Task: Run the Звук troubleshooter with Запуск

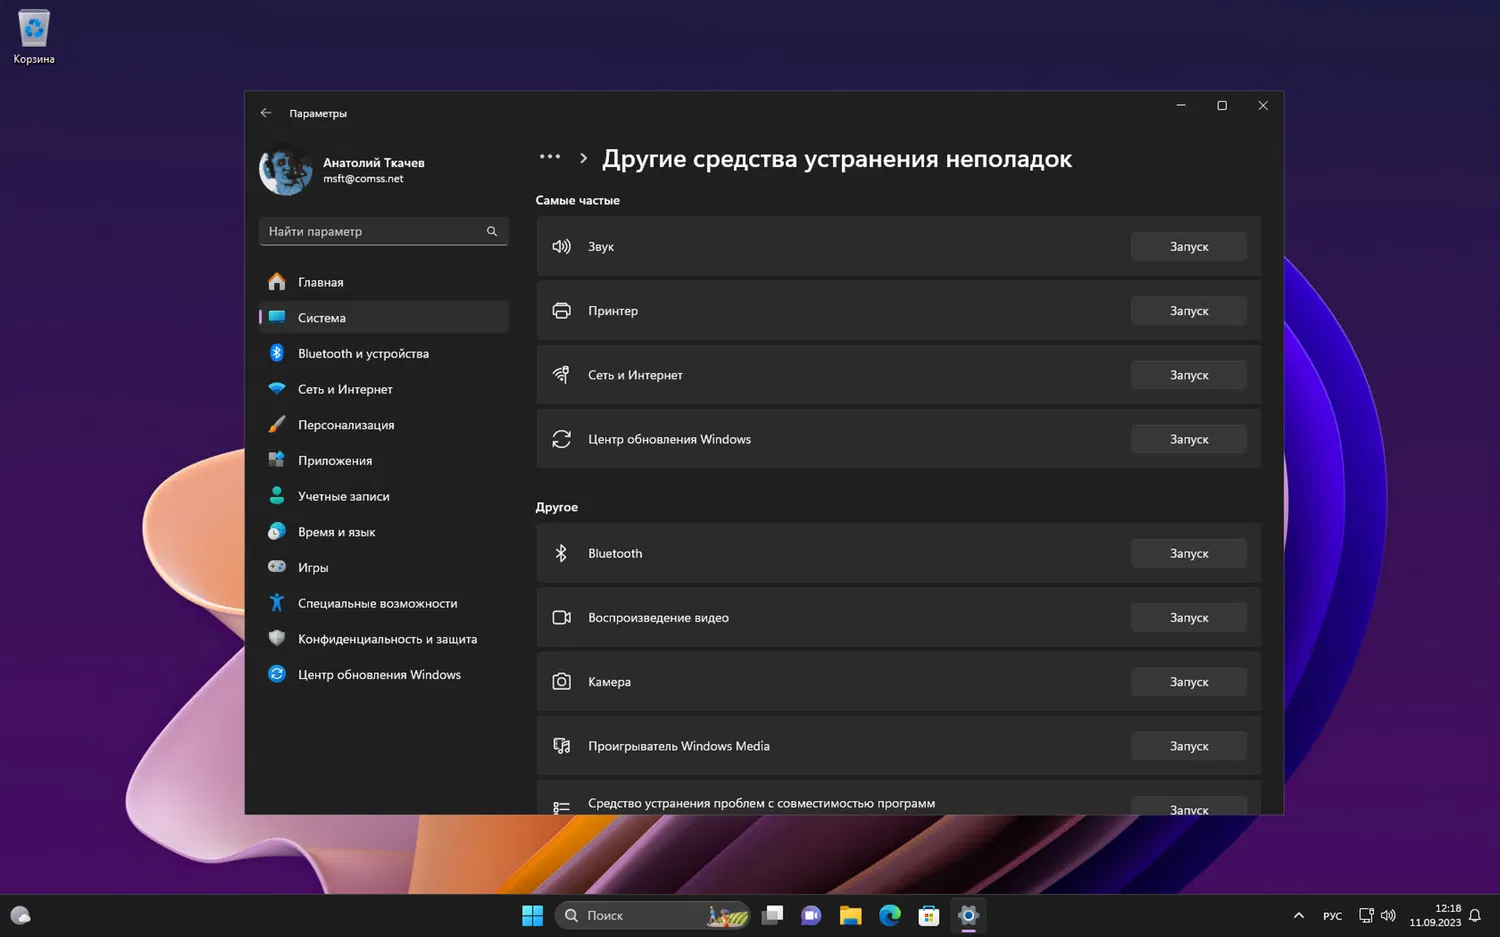Action: [x=1188, y=247]
